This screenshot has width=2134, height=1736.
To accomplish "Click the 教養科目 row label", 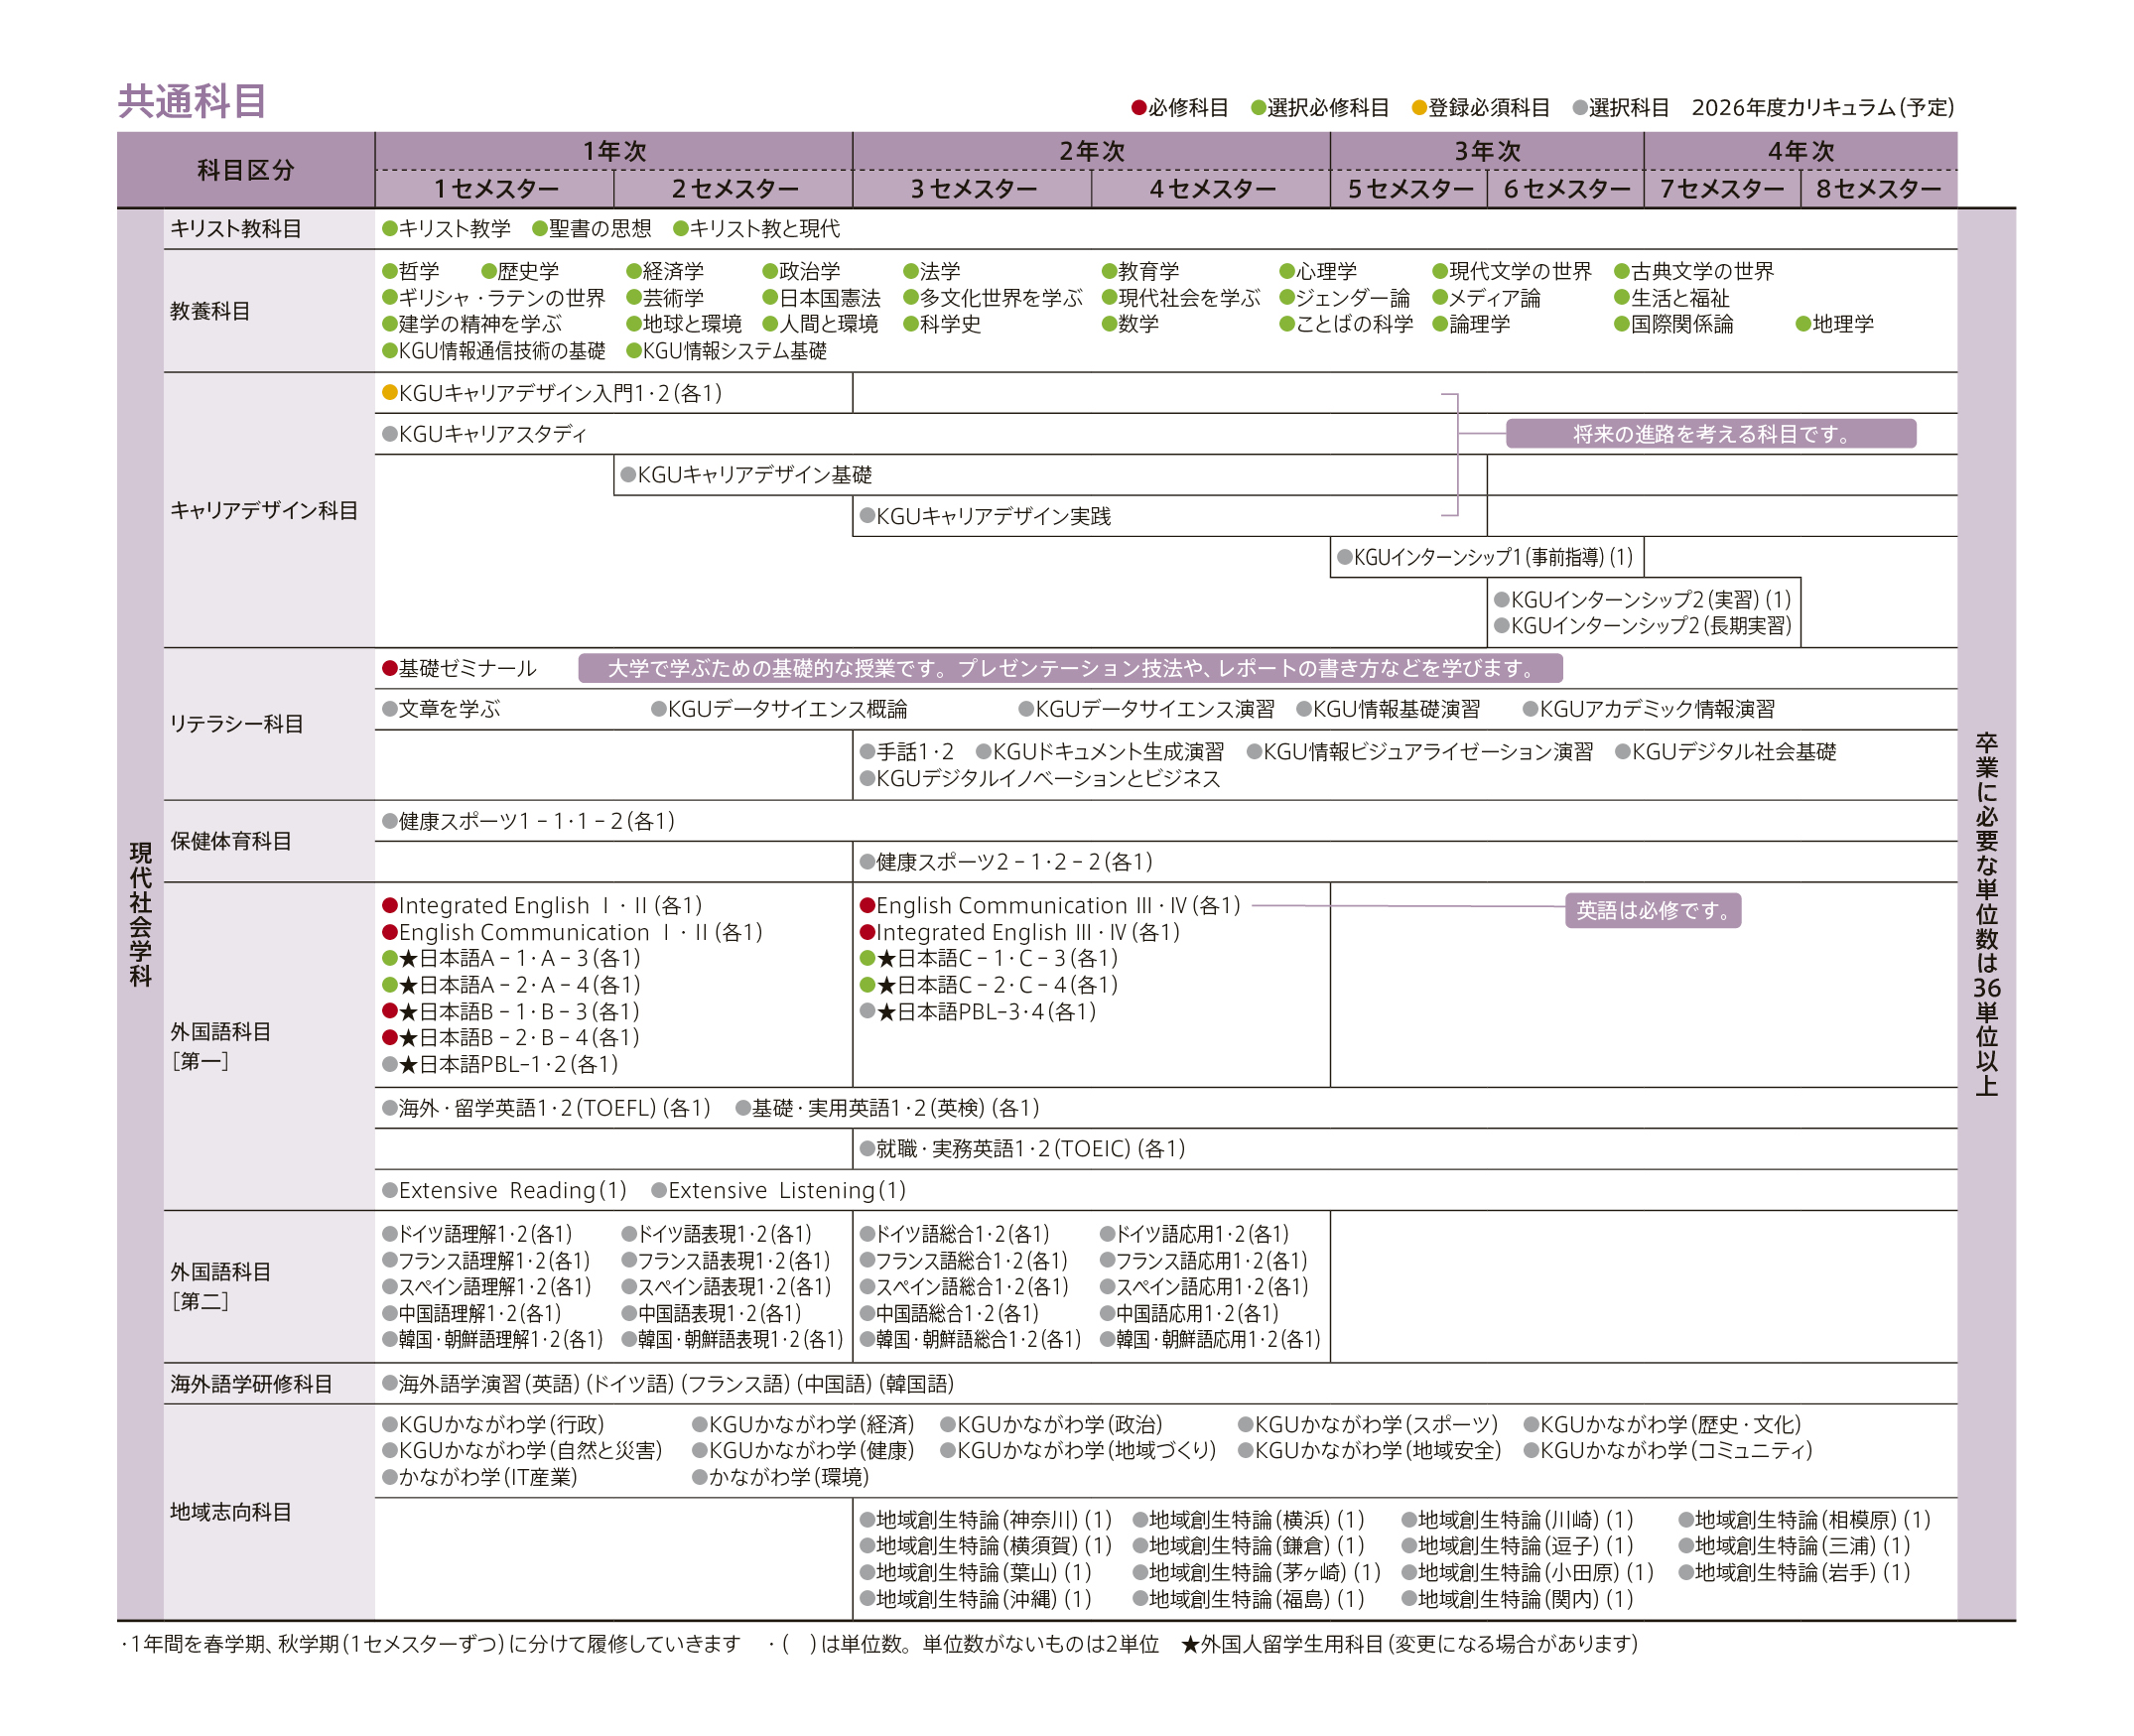I will [210, 311].
